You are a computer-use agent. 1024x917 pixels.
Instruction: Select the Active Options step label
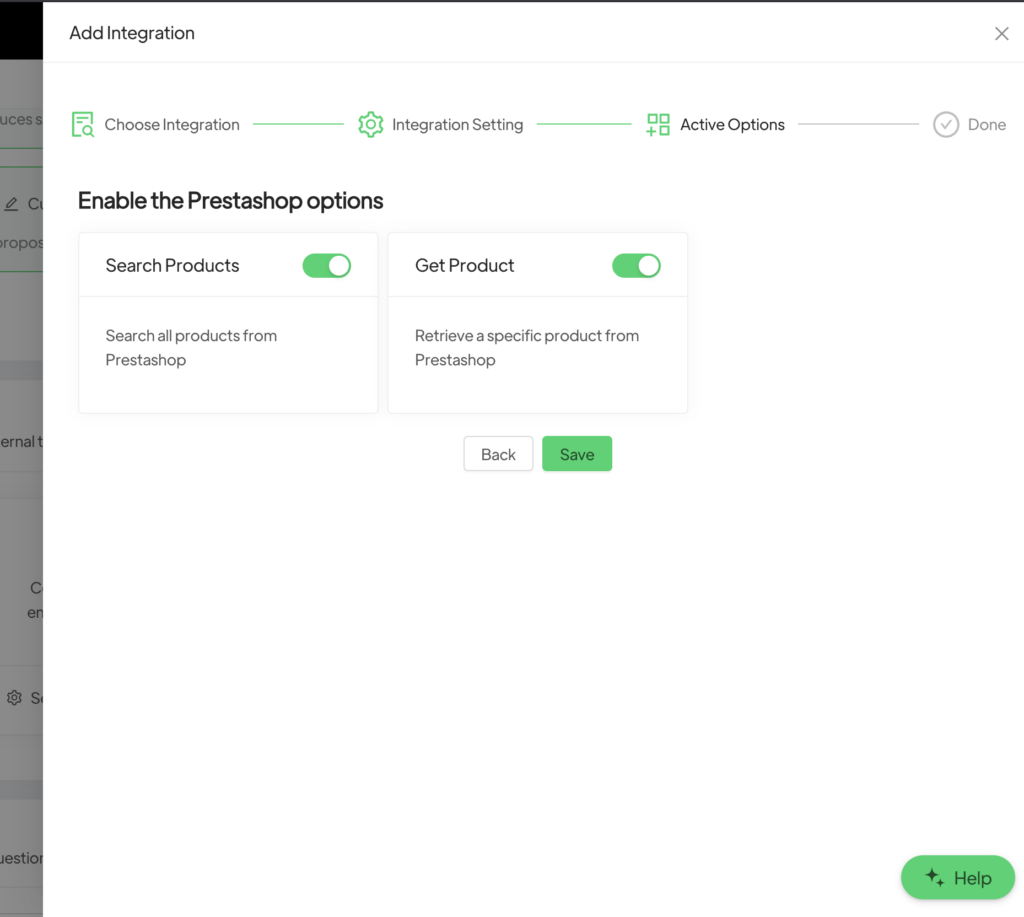[x=732, y=125]
